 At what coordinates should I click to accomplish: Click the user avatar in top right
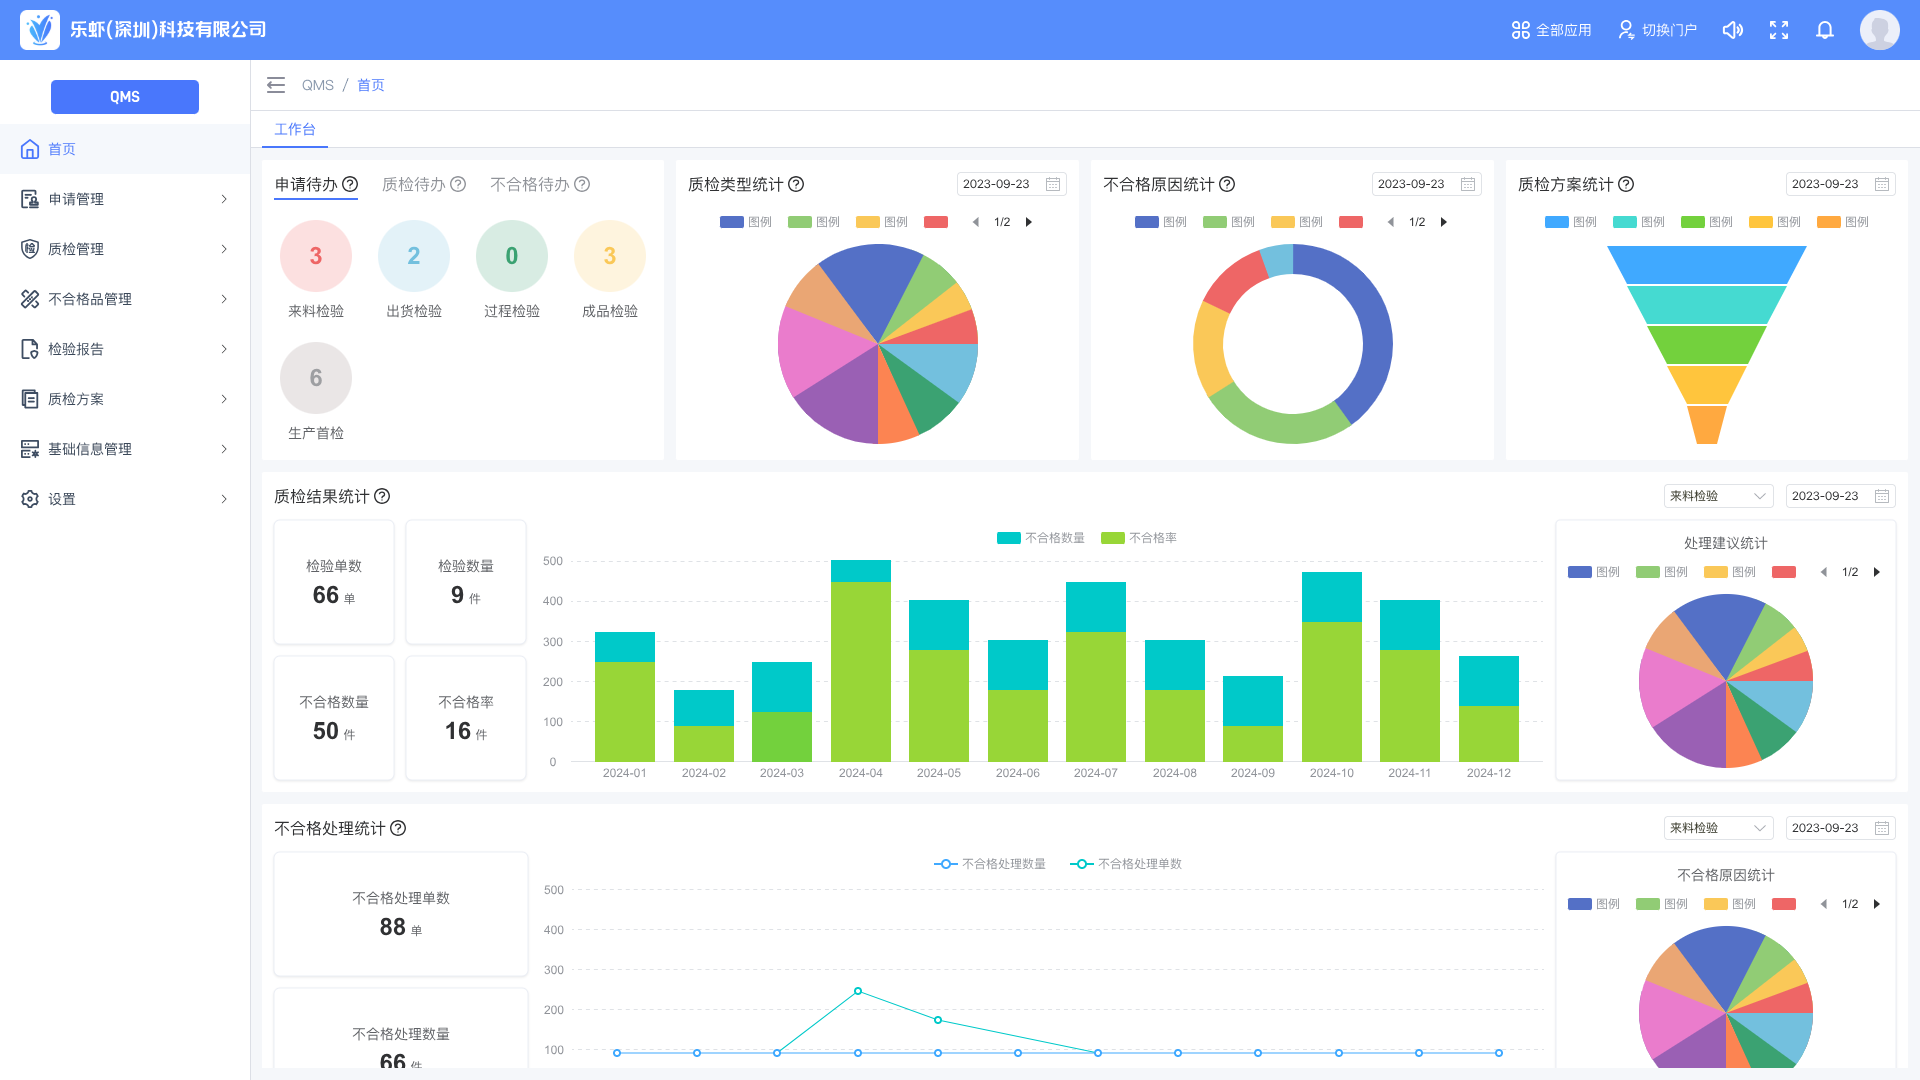point(1879,30)
